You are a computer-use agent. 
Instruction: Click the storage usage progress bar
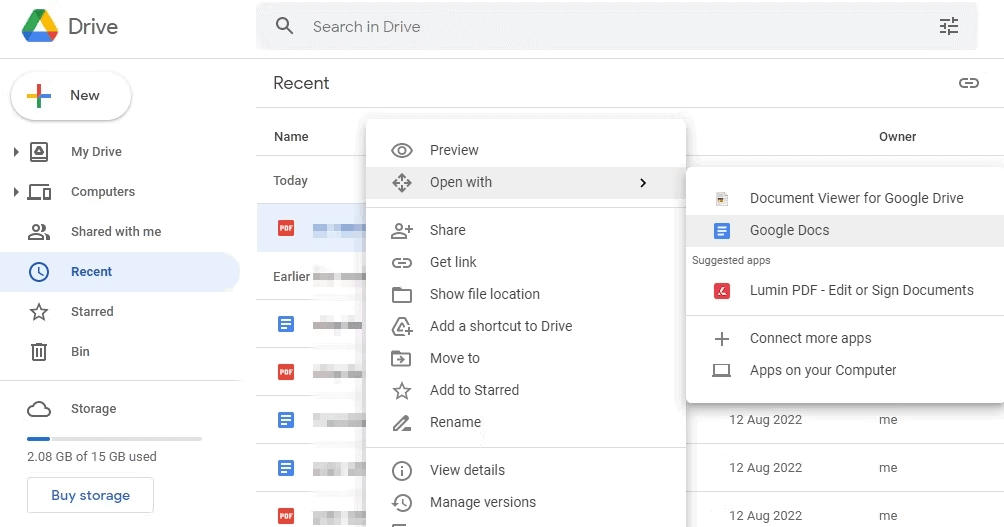114,439
